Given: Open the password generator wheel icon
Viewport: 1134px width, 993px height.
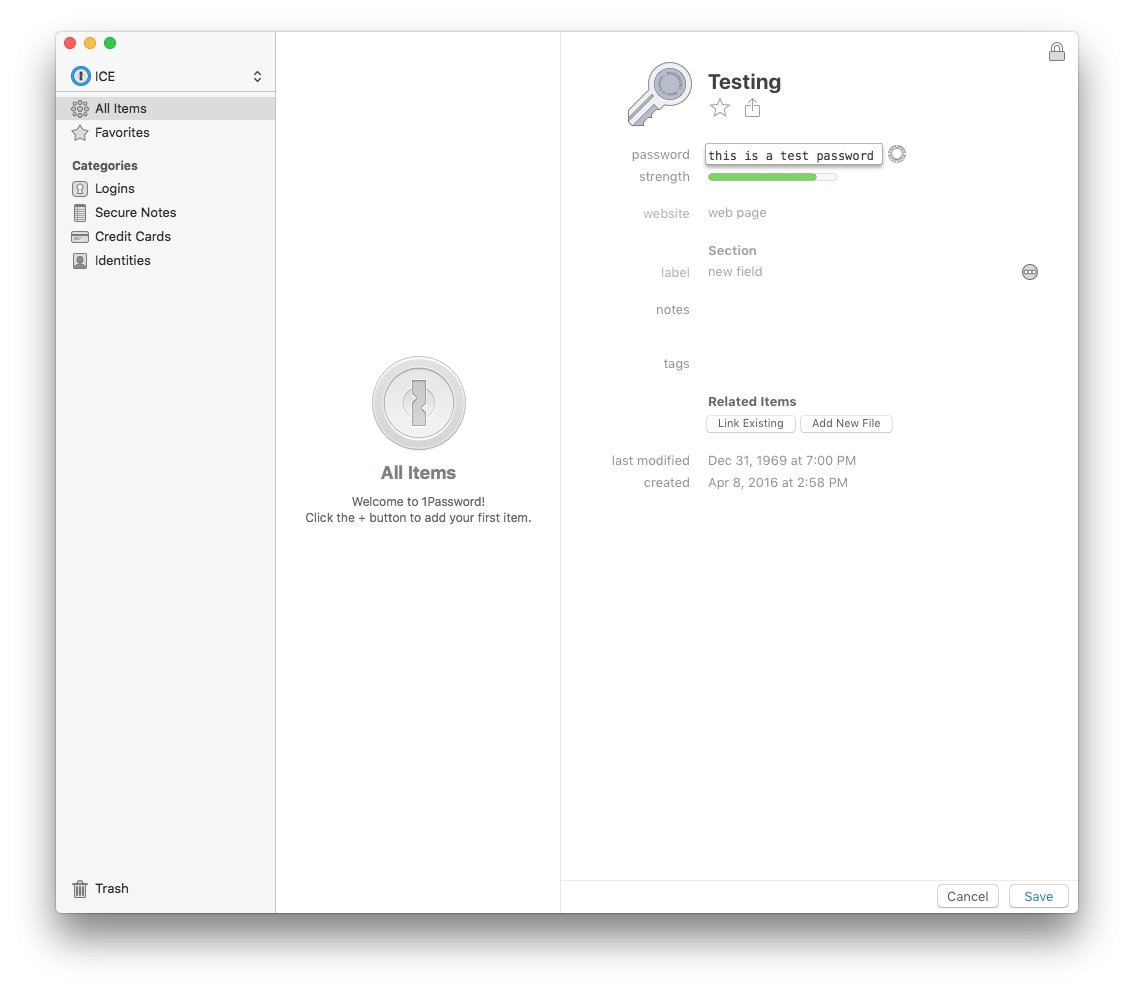Looking at the screenshot, I should coord(897,154).
